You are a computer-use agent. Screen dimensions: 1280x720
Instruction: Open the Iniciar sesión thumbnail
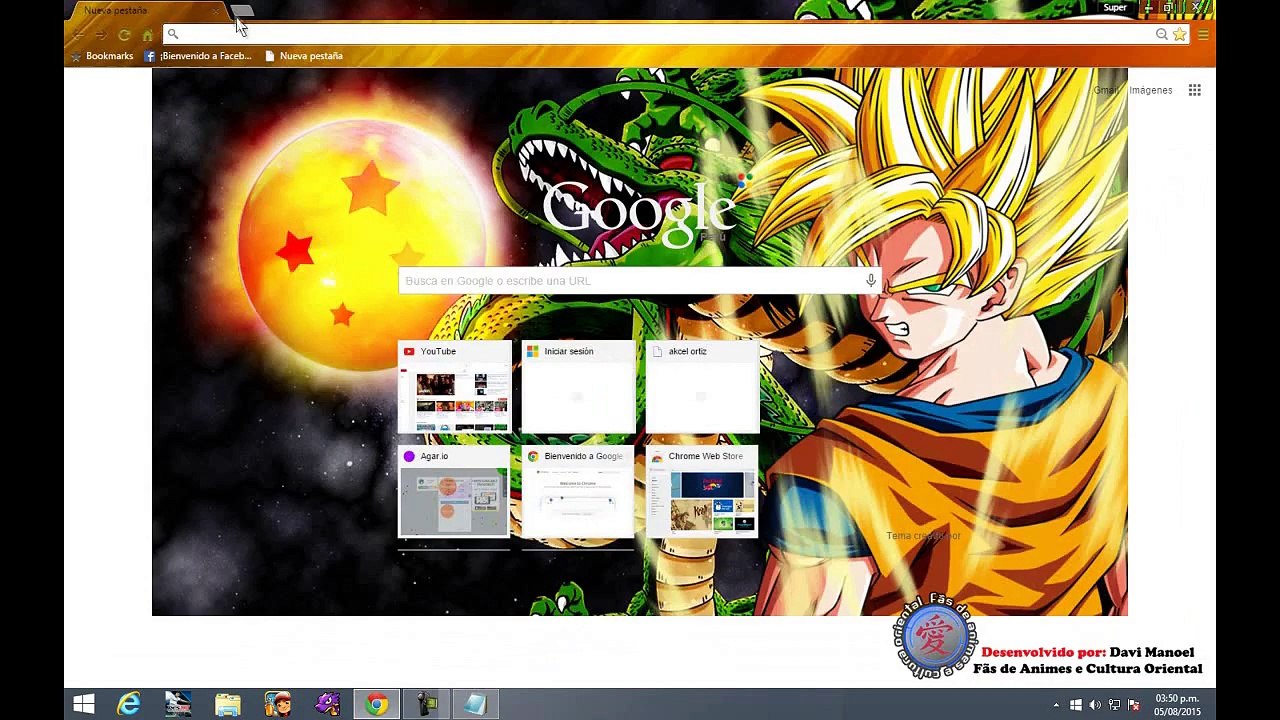click(578, 387)
